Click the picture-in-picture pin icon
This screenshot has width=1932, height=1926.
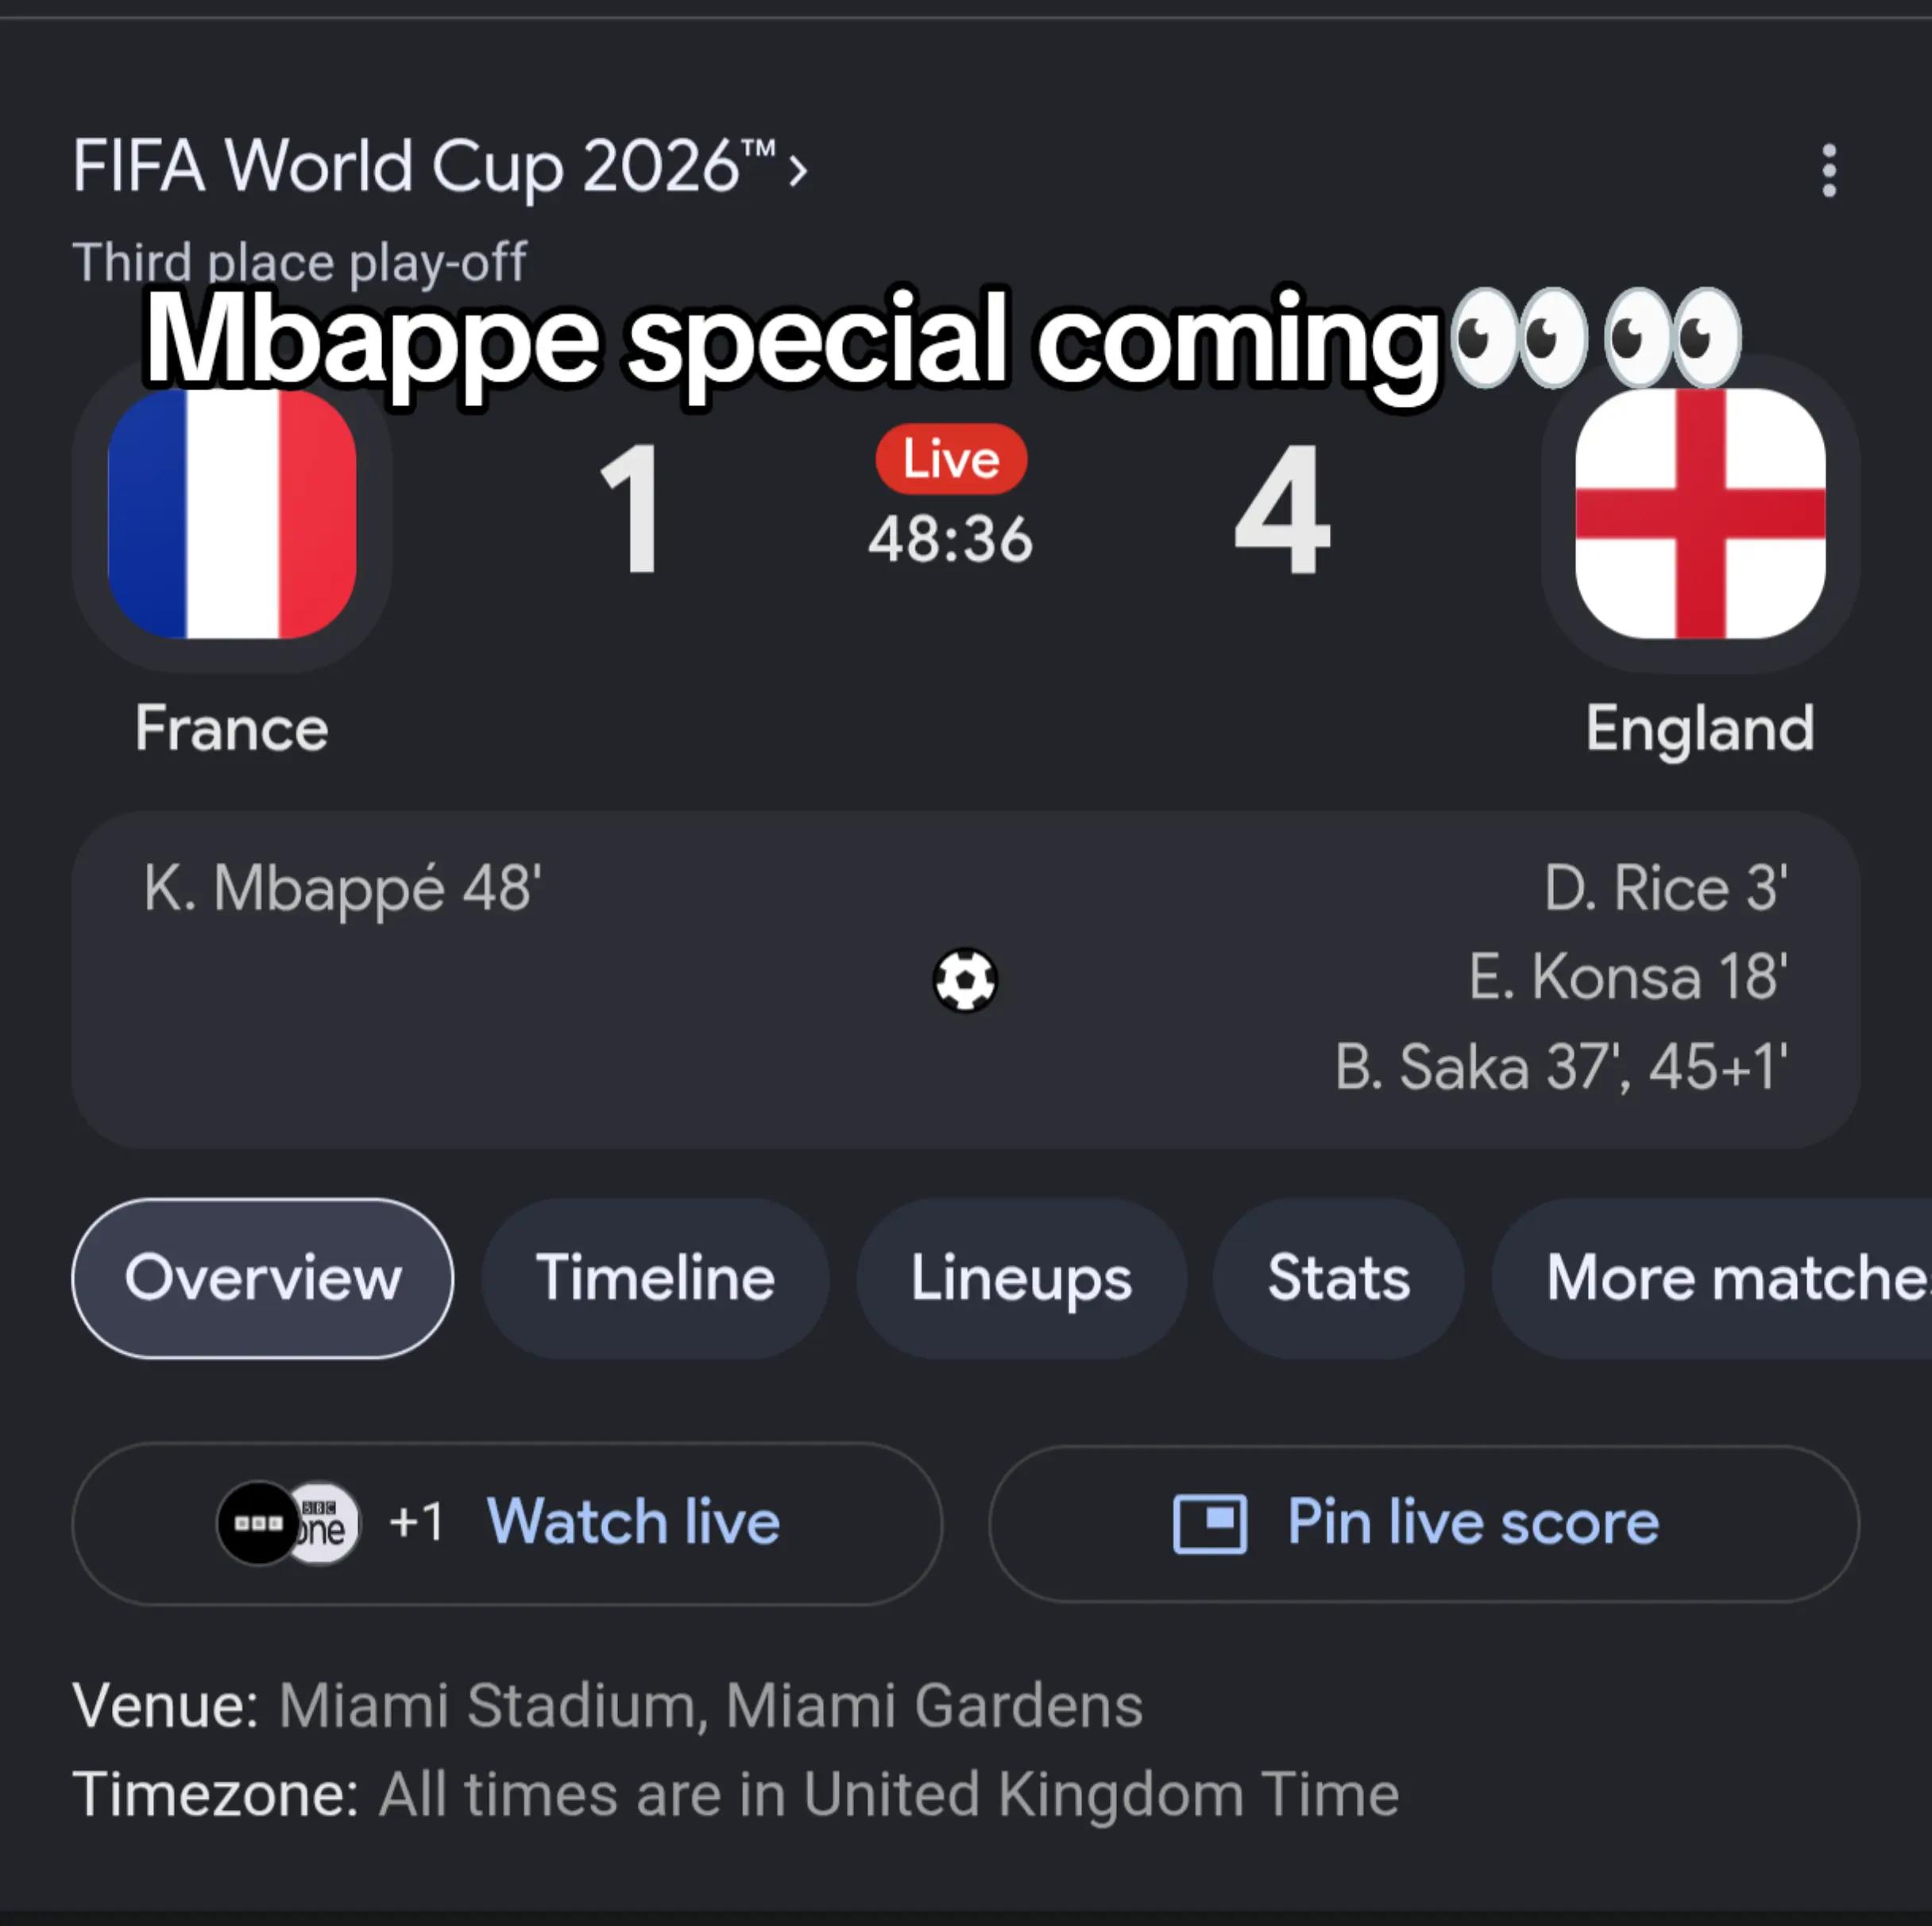[1210, 1524]
